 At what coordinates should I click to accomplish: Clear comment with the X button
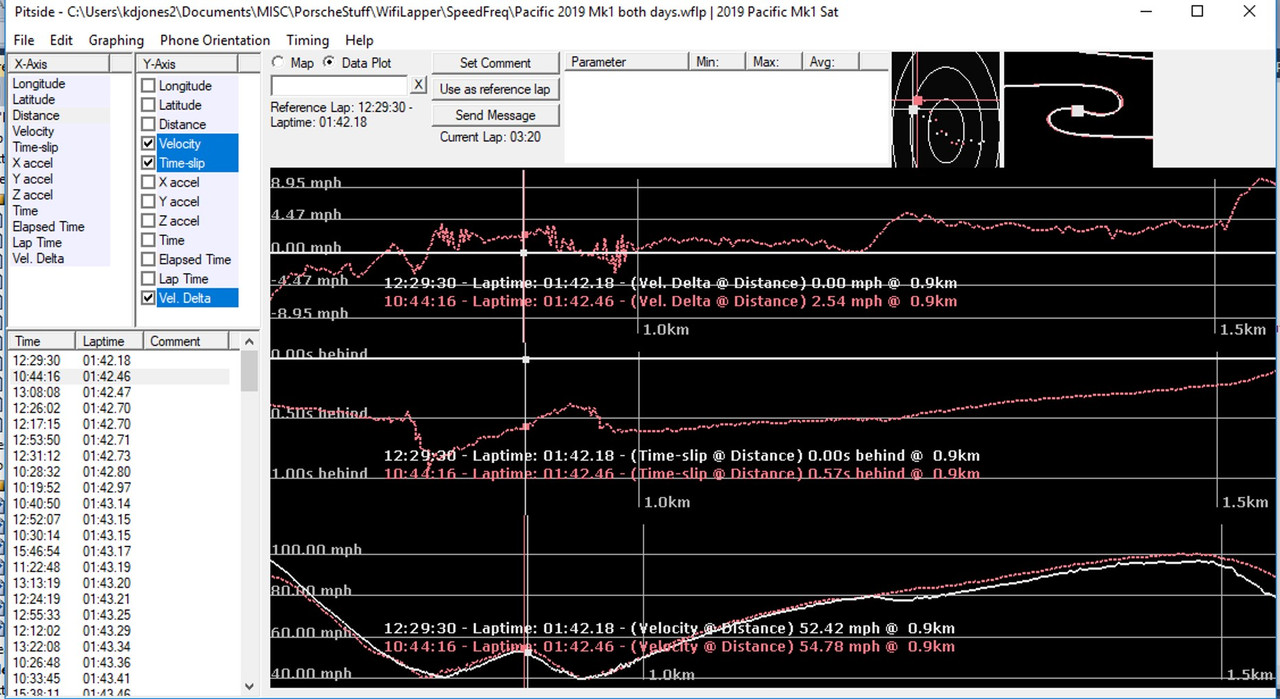click(x=419, y=86)
